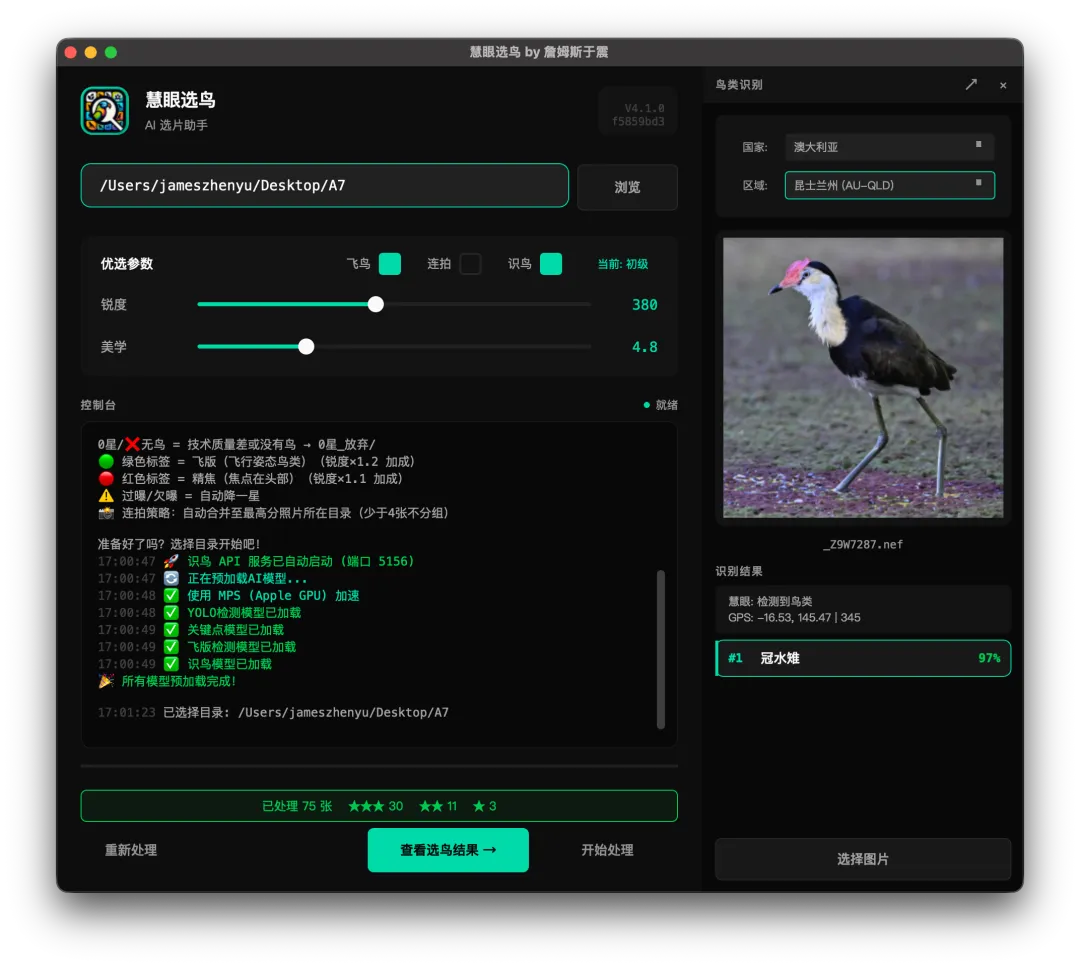Enable the 连拍 checkbox
The image size is (1080, 967).
click(x=470, y=264)
